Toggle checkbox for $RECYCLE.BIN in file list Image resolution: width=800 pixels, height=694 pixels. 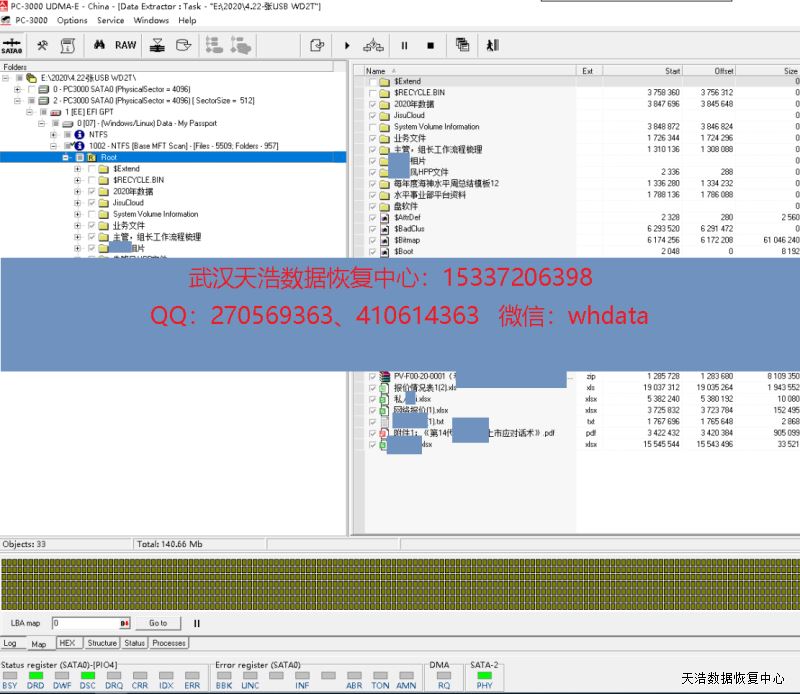coord(373,93)
